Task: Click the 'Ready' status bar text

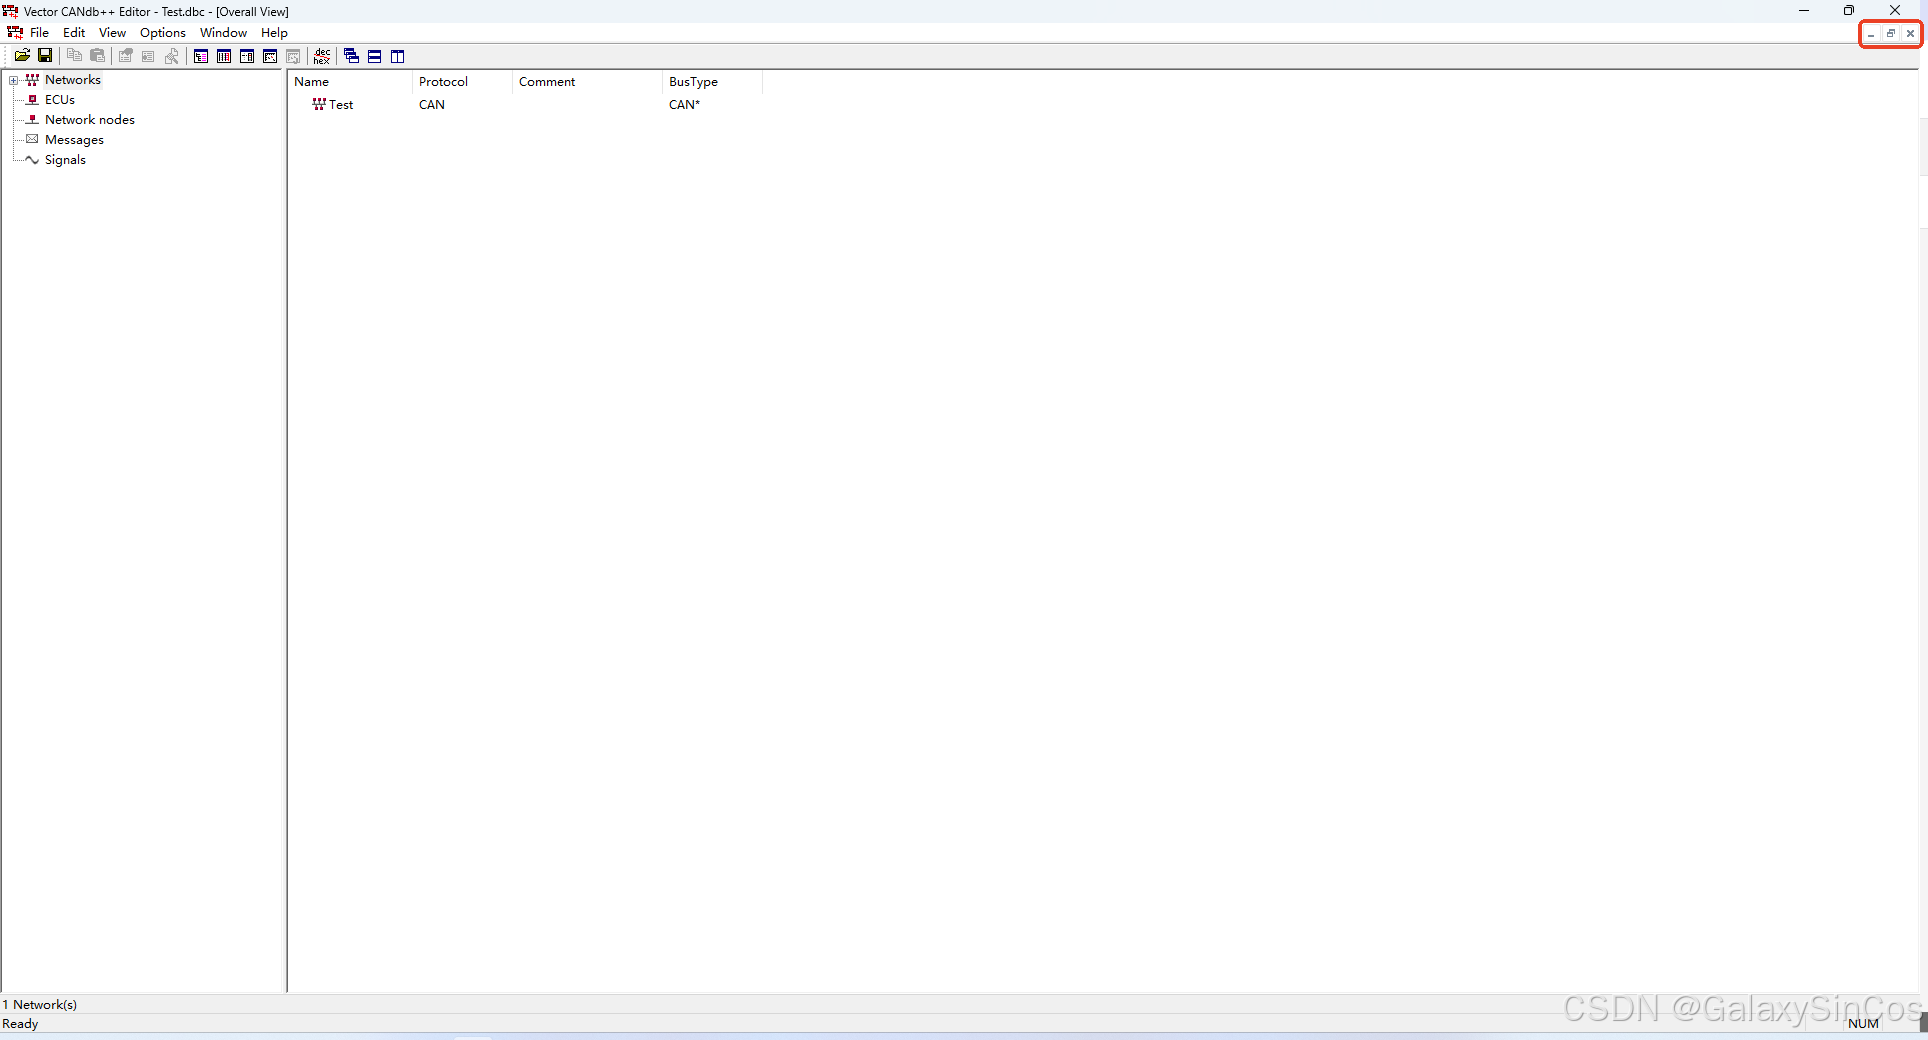Action: click(20, 1024)
